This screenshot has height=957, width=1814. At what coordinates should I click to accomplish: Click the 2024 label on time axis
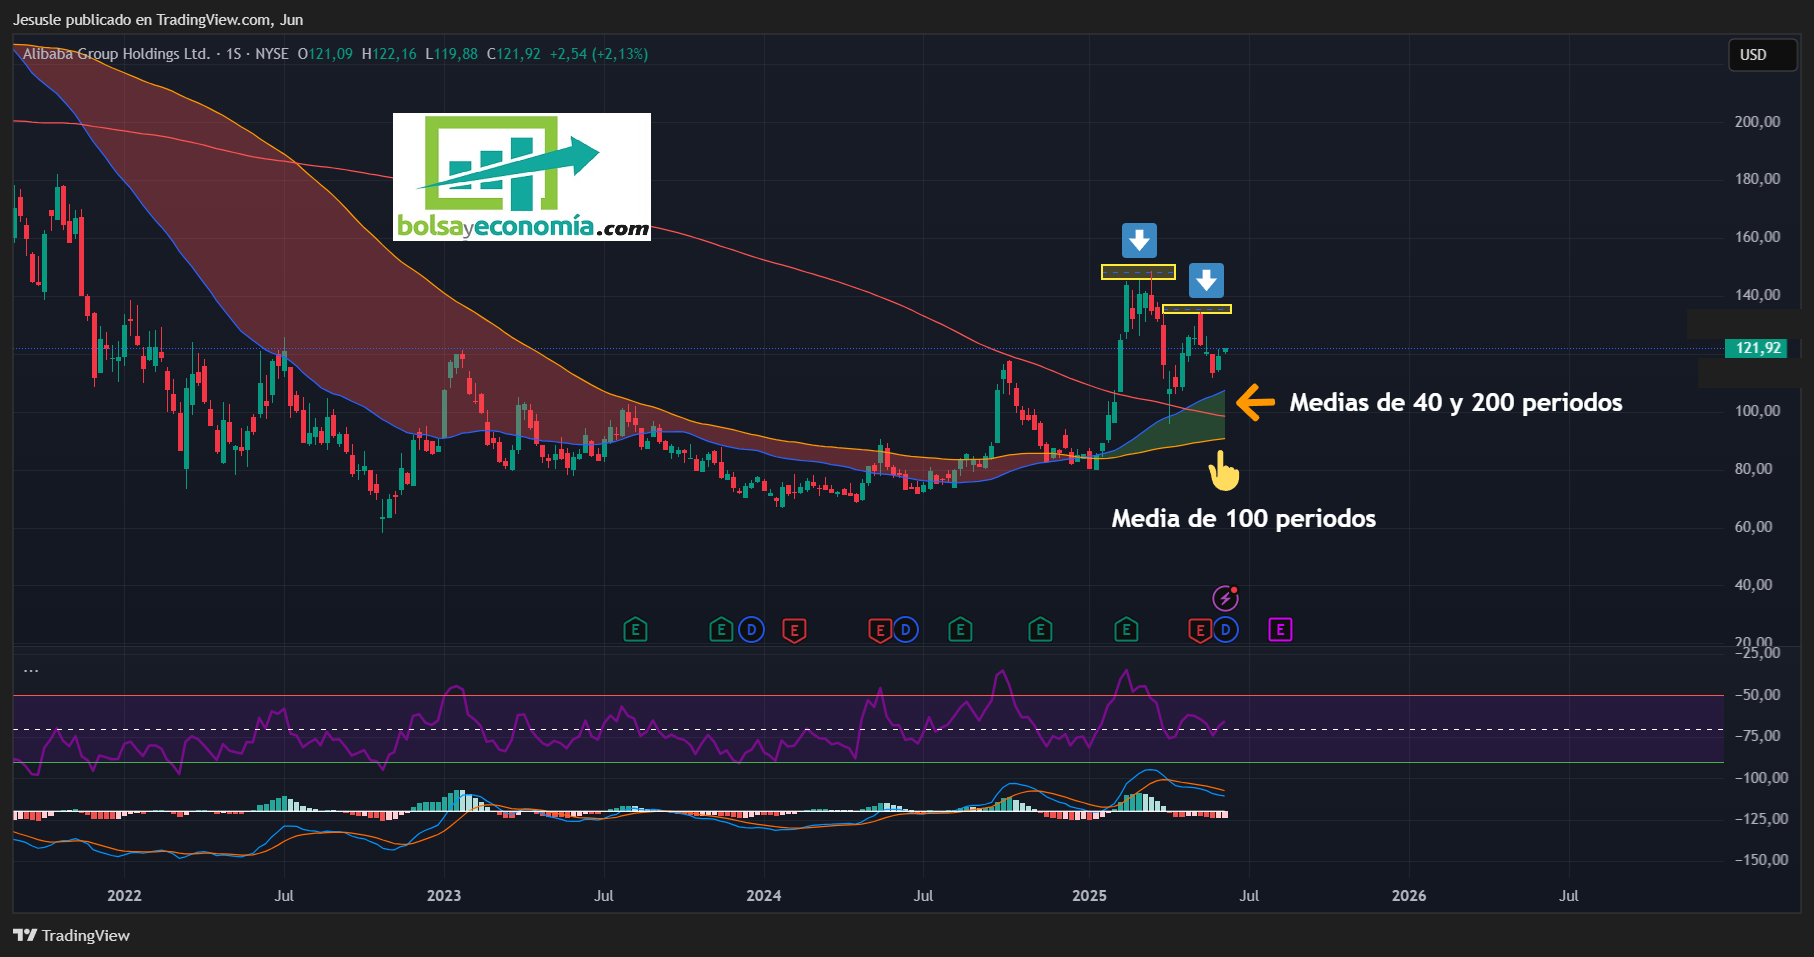click(764, 895)
